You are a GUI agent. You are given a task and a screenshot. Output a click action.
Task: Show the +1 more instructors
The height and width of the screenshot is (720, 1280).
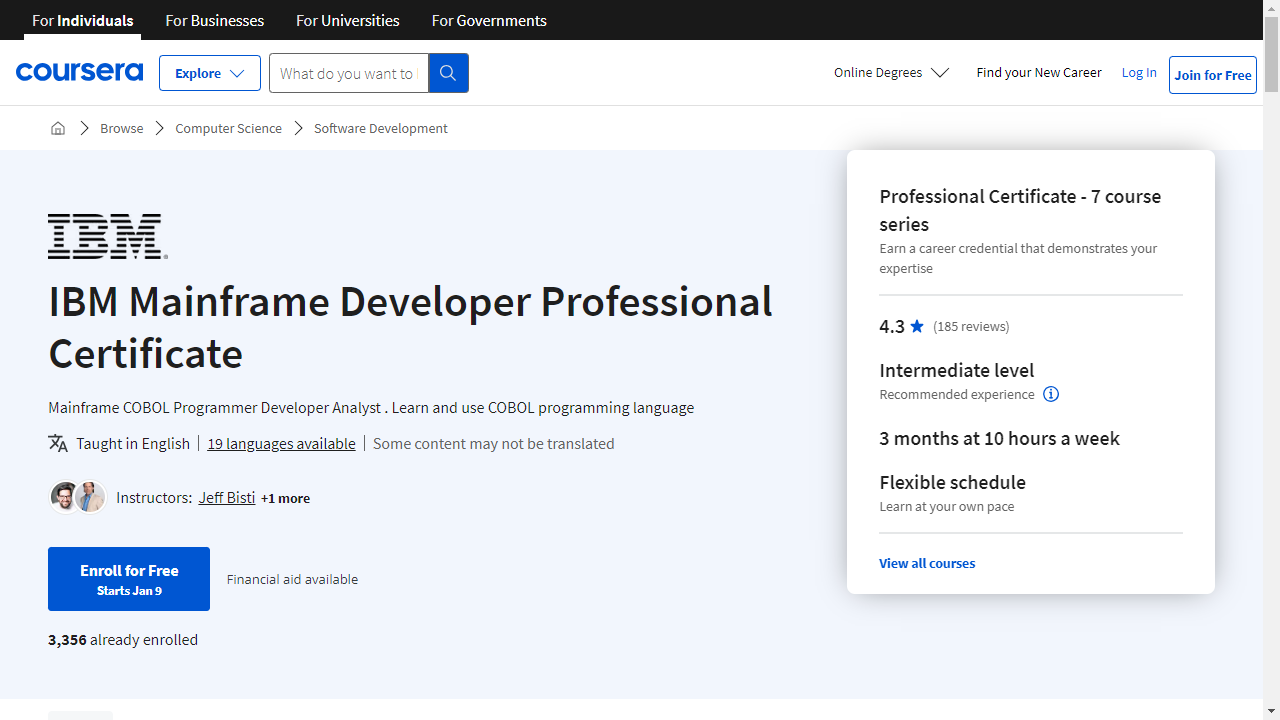tap(285, 498)
